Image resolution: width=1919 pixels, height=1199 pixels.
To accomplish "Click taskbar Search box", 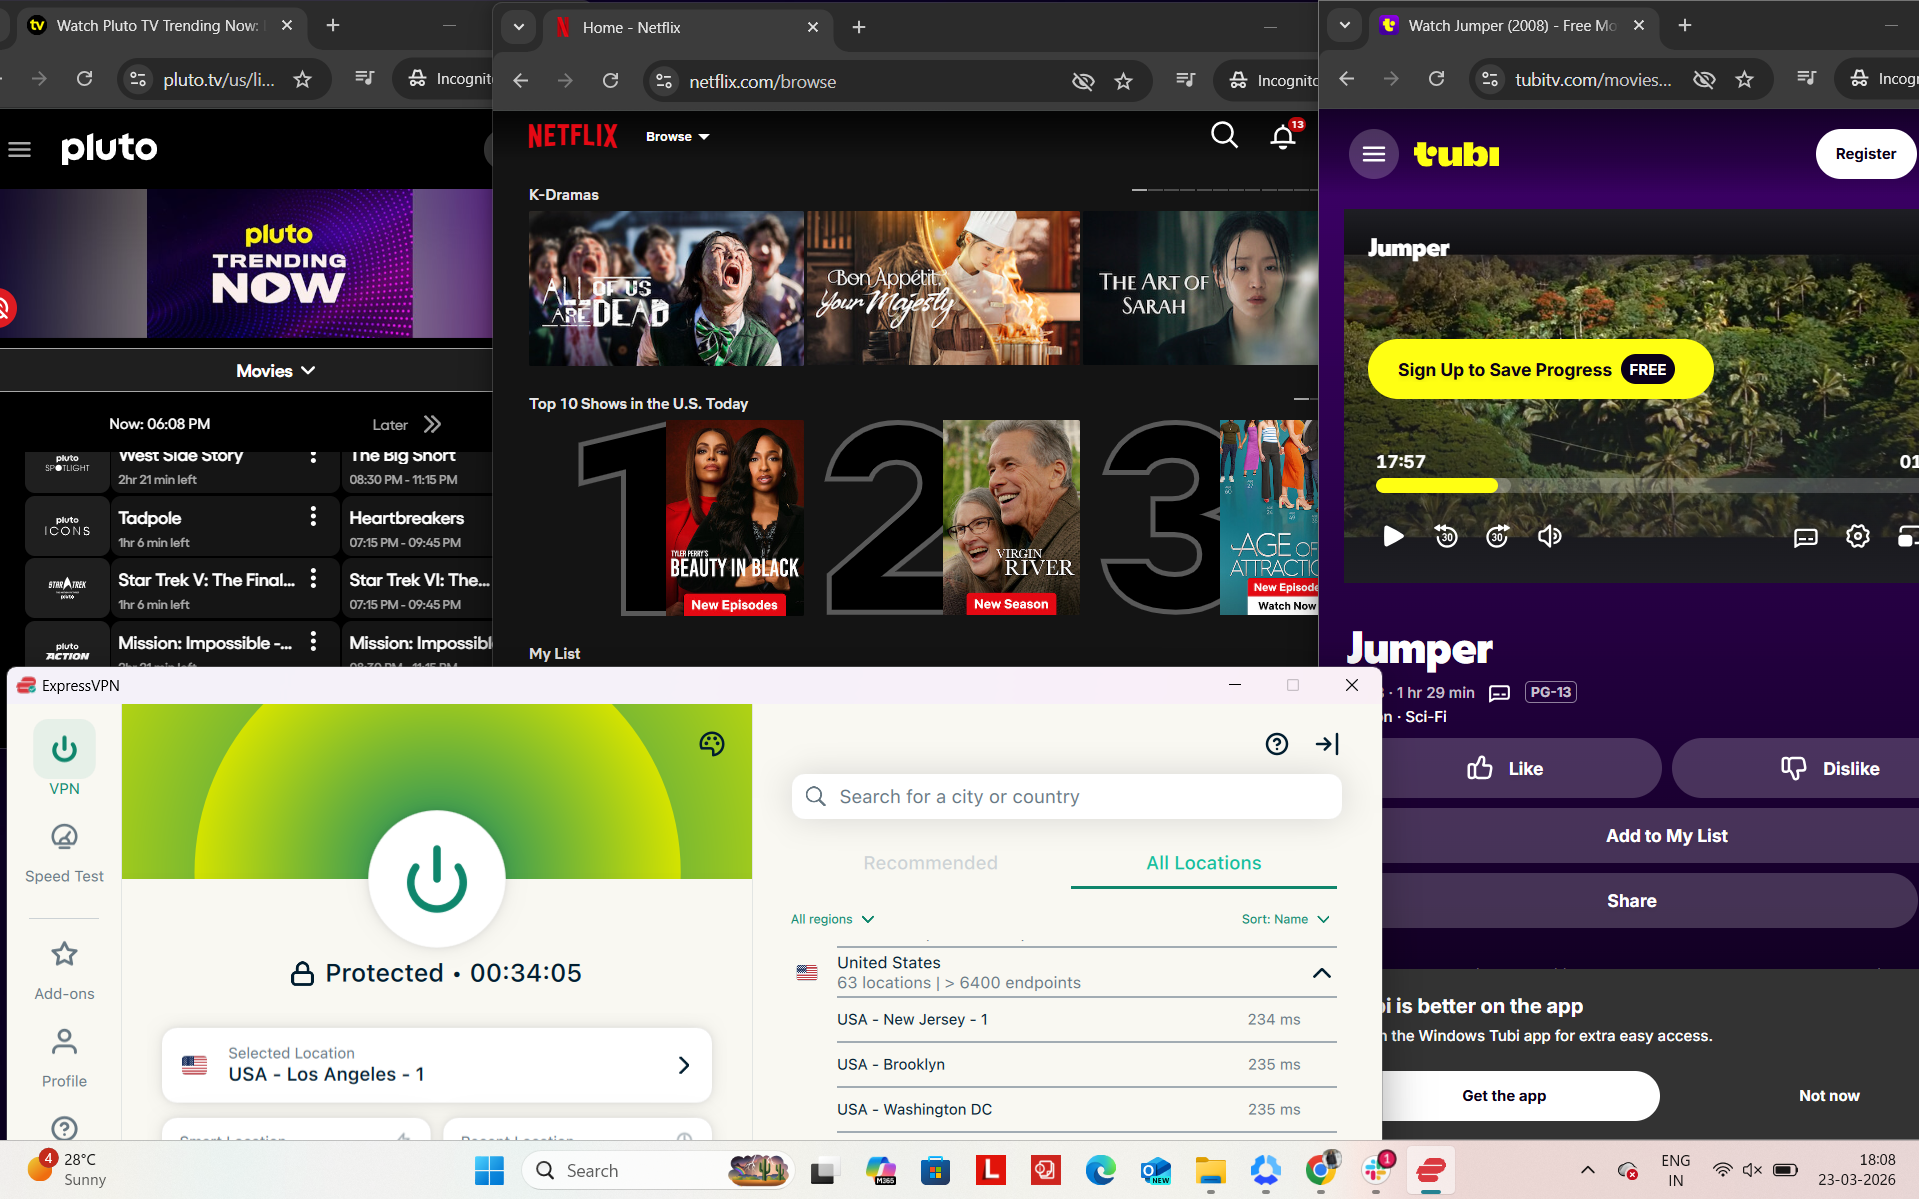I will [660, 1170].
